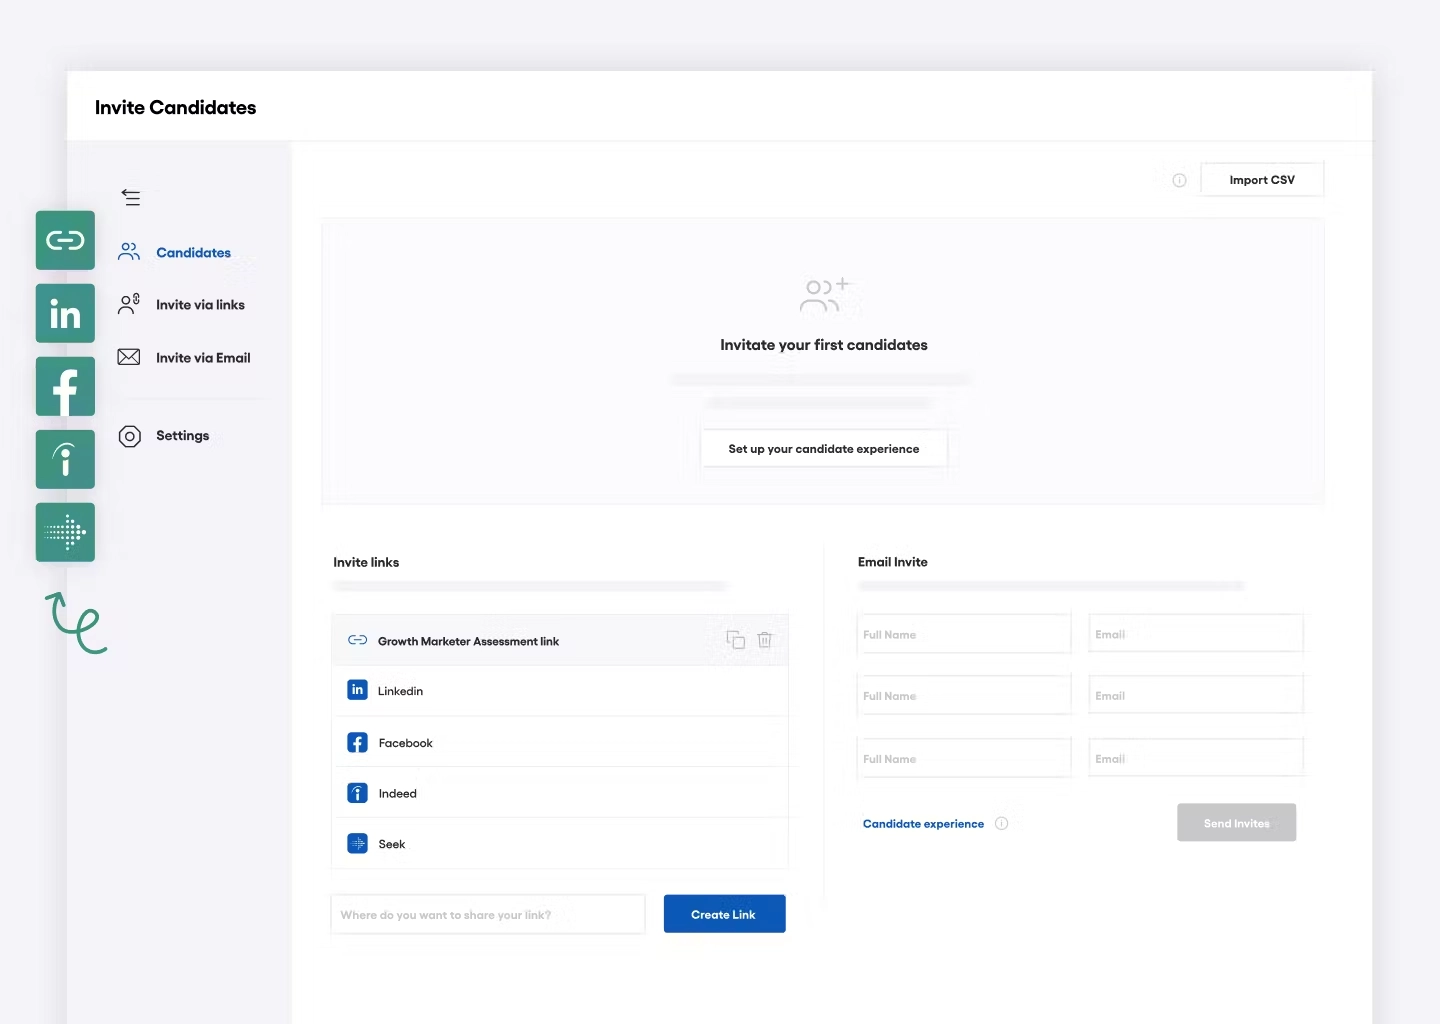Click the green Seek tile
Viewport: 1440px width, 1024px height.
65,532
